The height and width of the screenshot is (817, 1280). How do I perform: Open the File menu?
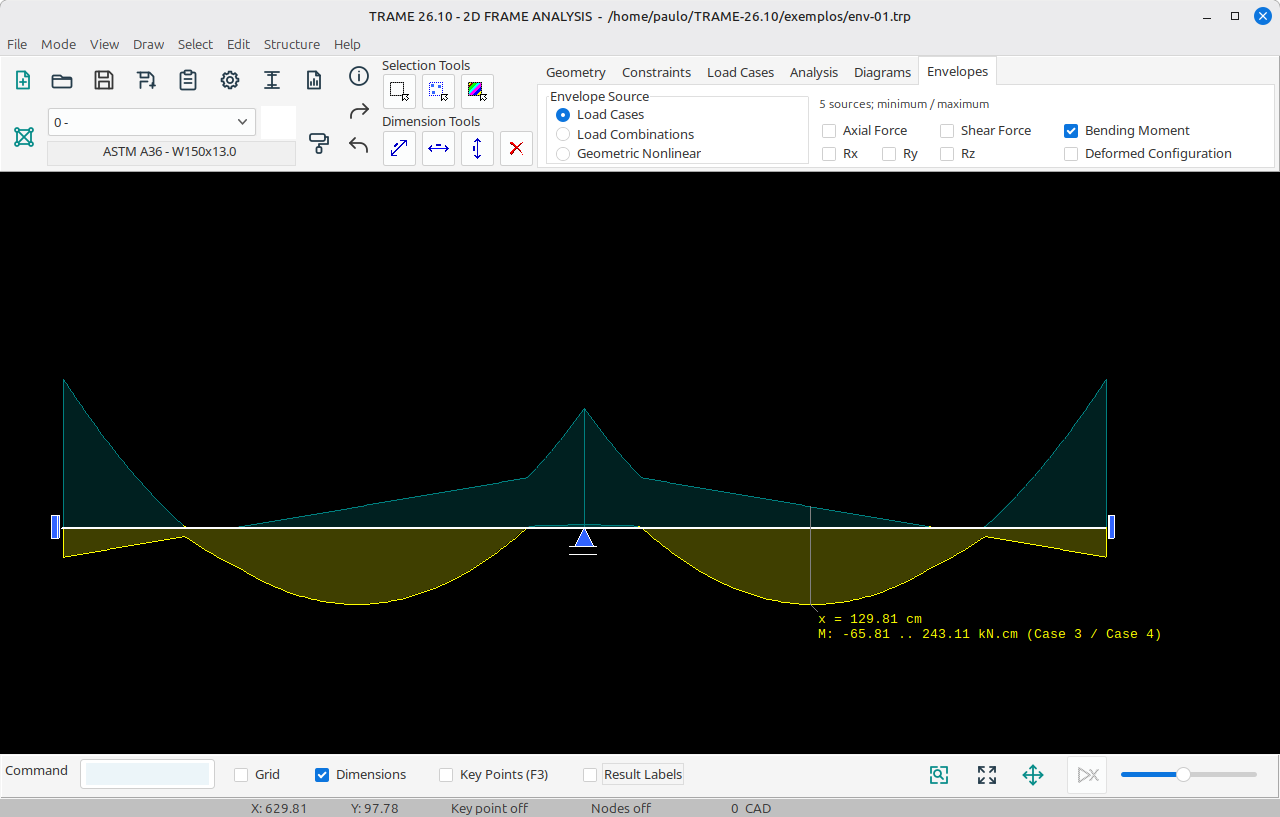[x=17, y=44]
